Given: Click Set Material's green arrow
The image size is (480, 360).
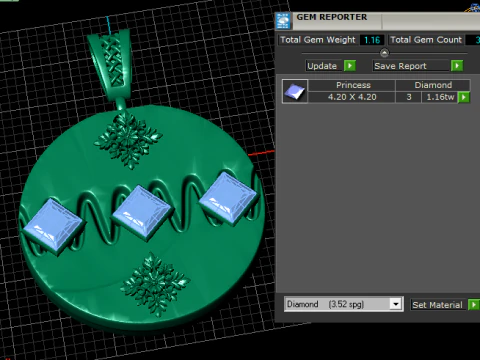Looking at the screenshot, I should coord(473,305).
